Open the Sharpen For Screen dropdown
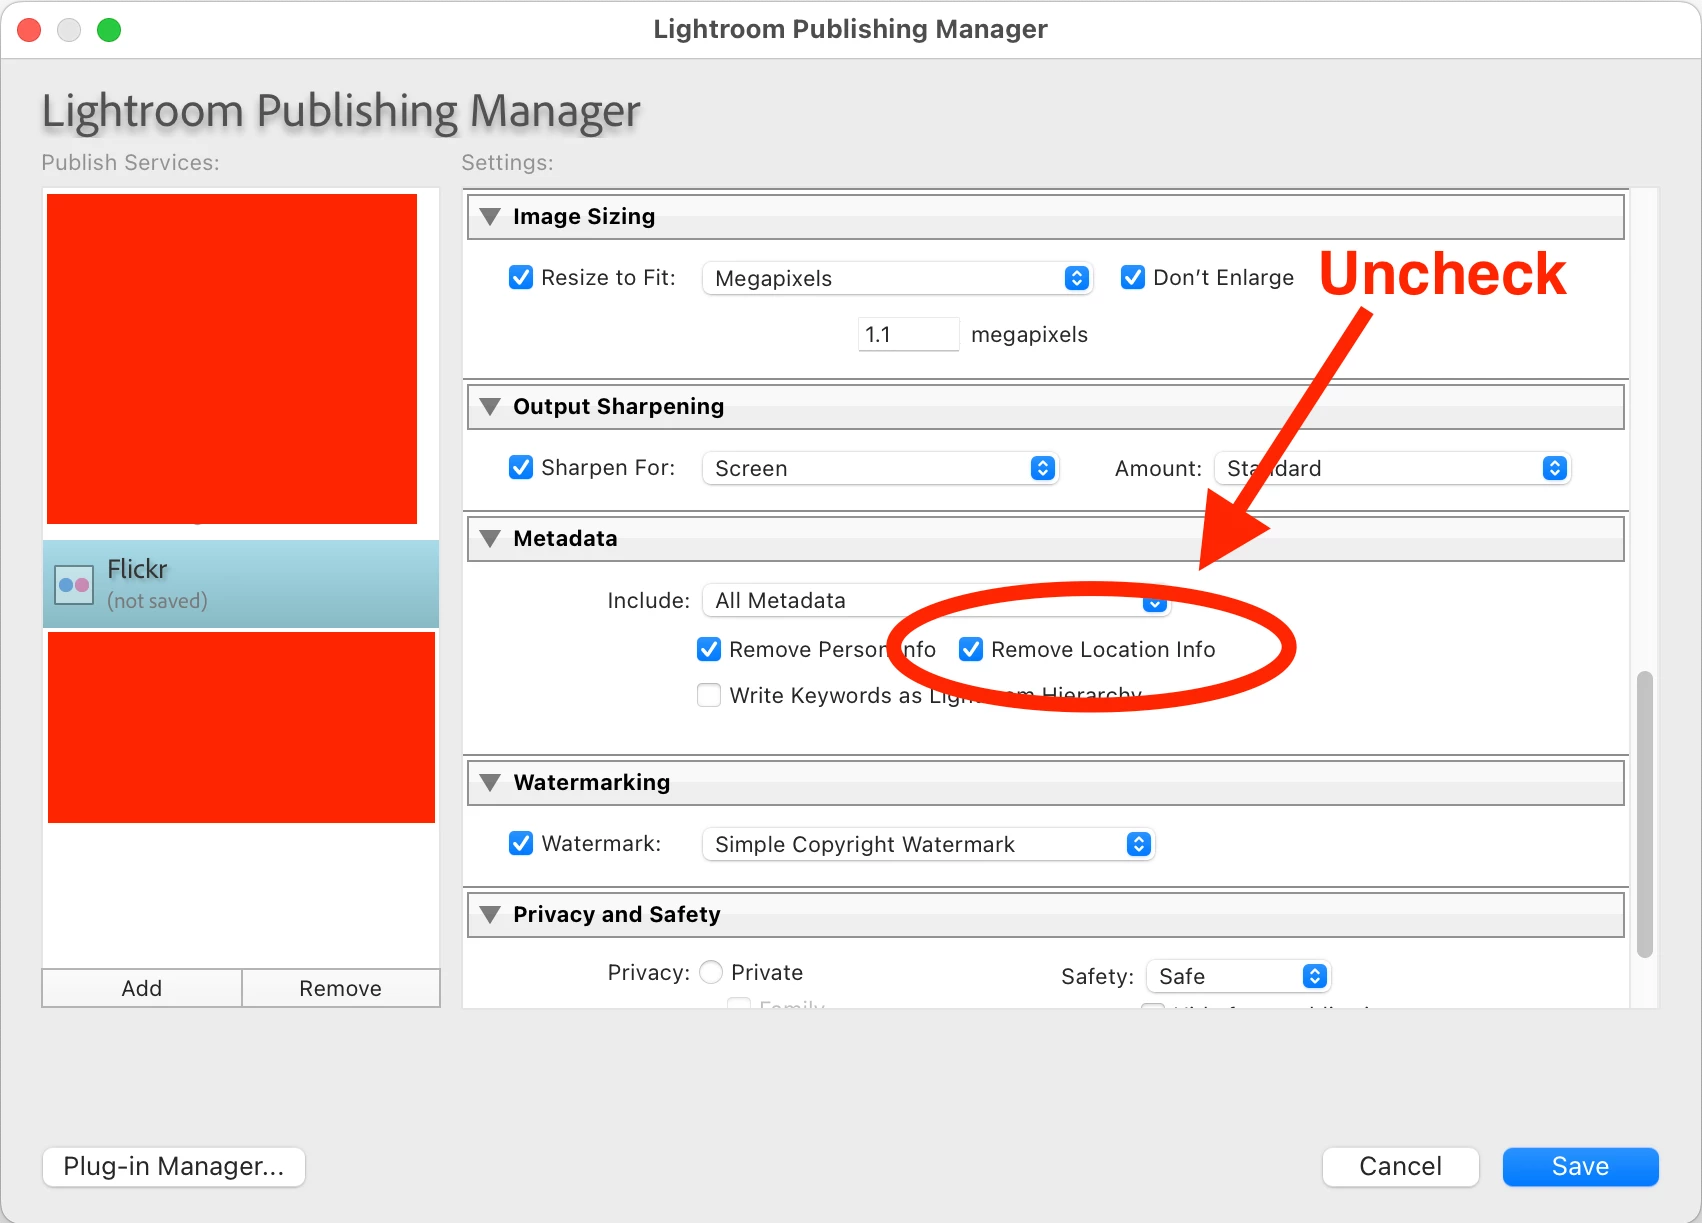 point(881,468)
